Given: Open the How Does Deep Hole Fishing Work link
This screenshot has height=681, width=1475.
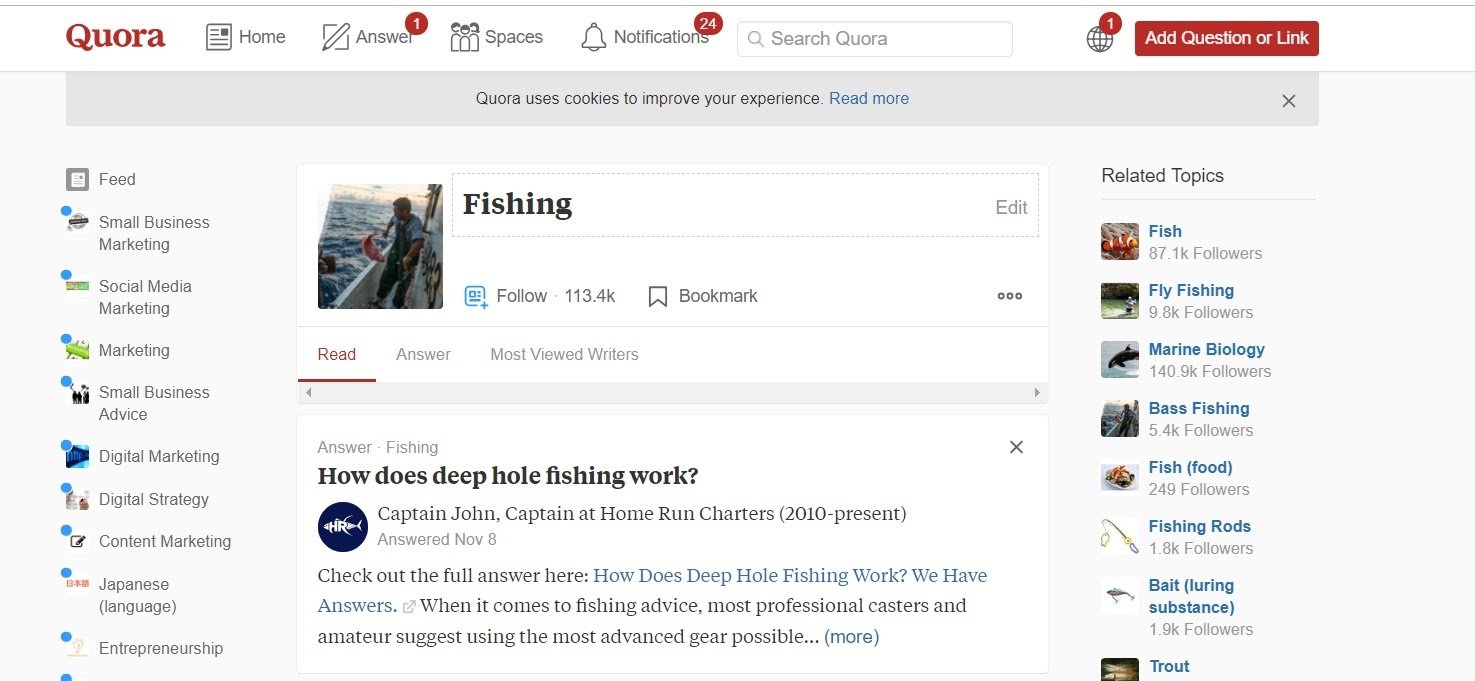Looking at the screenshot, I should click(x=790, y=576).
